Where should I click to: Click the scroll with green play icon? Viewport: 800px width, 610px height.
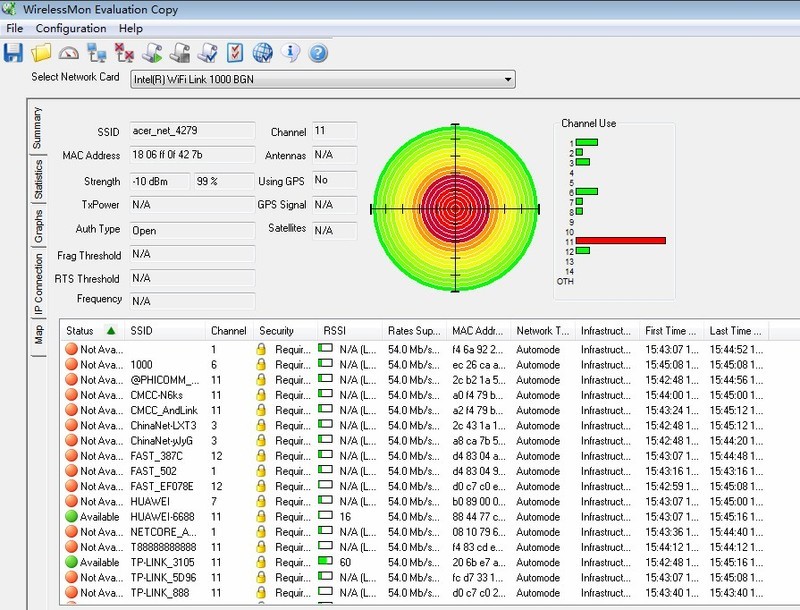click(153, 52)
